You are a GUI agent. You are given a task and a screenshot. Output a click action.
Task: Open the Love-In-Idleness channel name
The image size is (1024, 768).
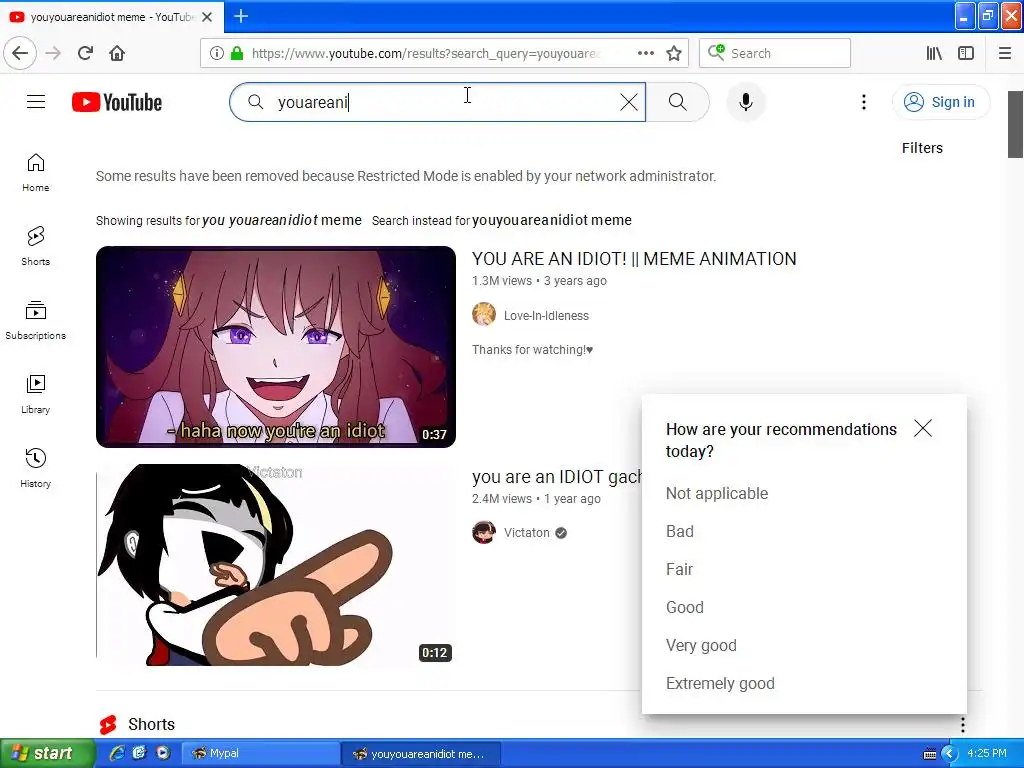tap(546, 315)
